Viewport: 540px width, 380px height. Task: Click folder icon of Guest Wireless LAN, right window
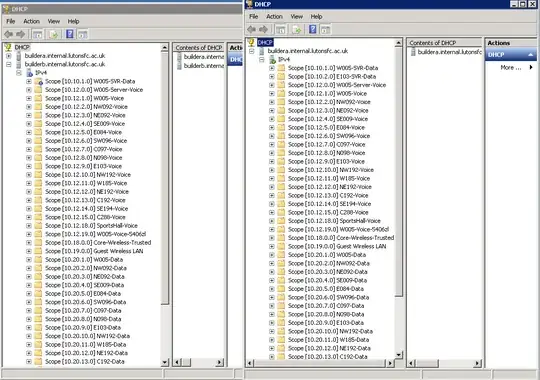pos(281,246)
